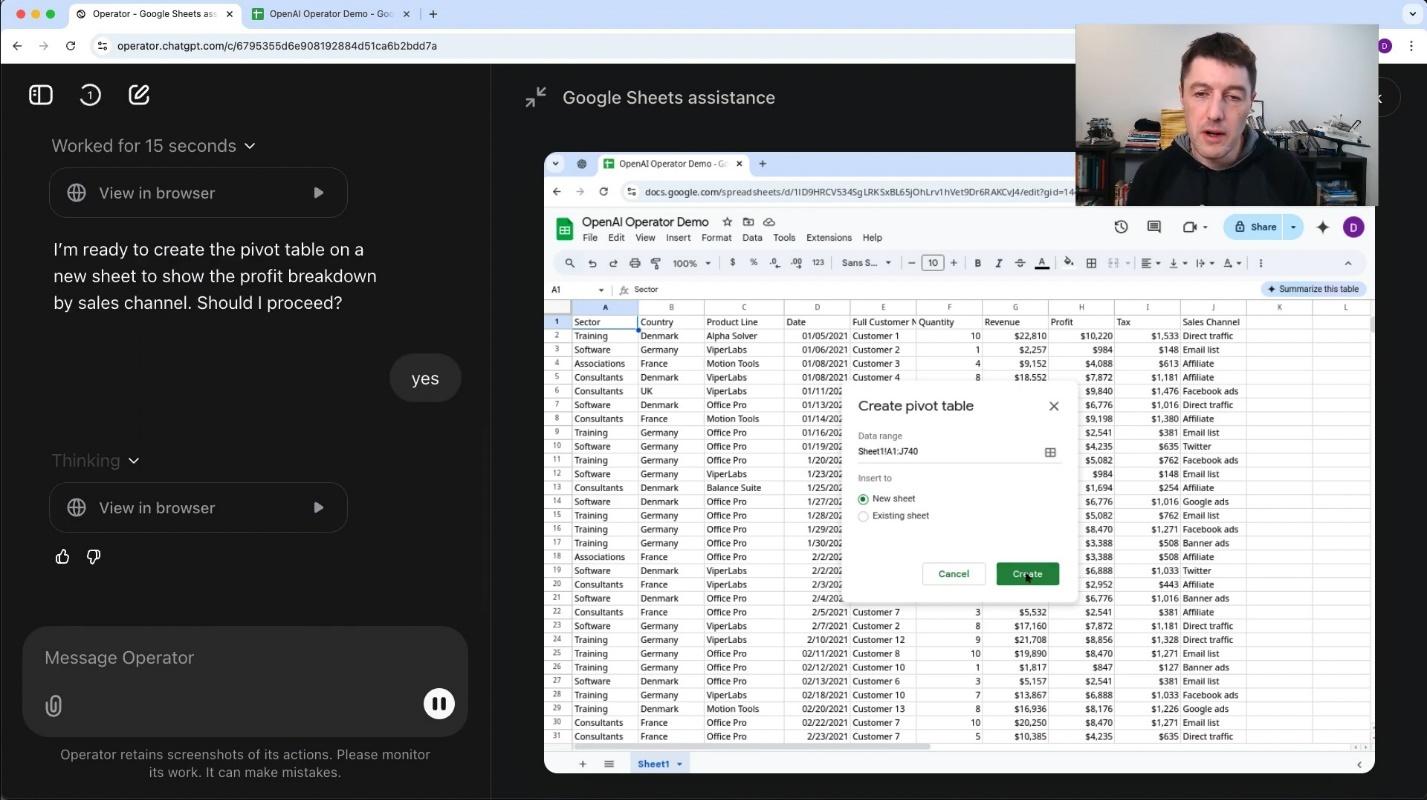Toggle italic formatting
This screenshot has width=1427, height=800.
(998, 263)
